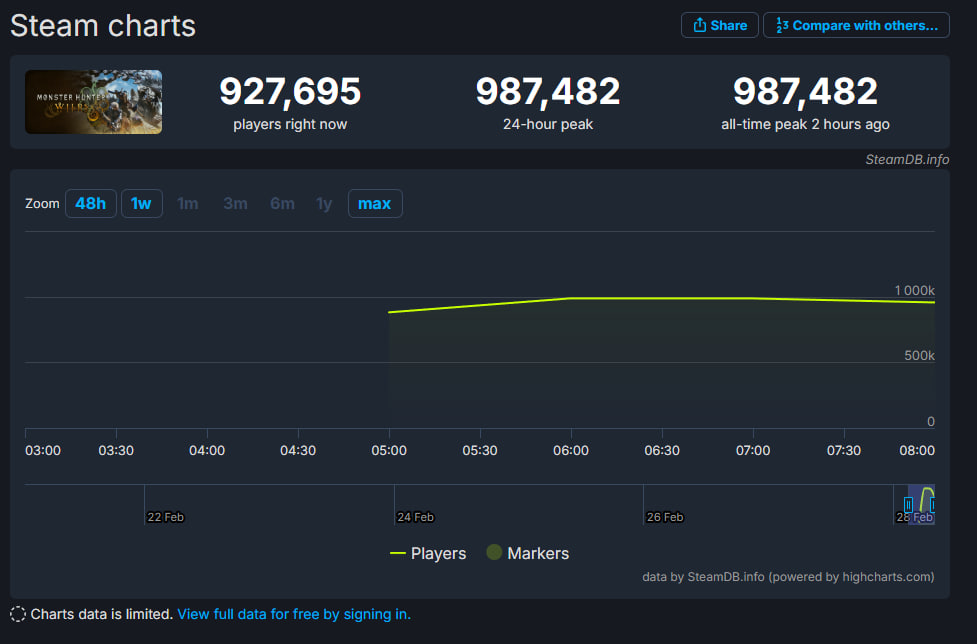Click the 24-hour peak label
The width and height of the screenshot is (977, 644).
coord(548,125)
